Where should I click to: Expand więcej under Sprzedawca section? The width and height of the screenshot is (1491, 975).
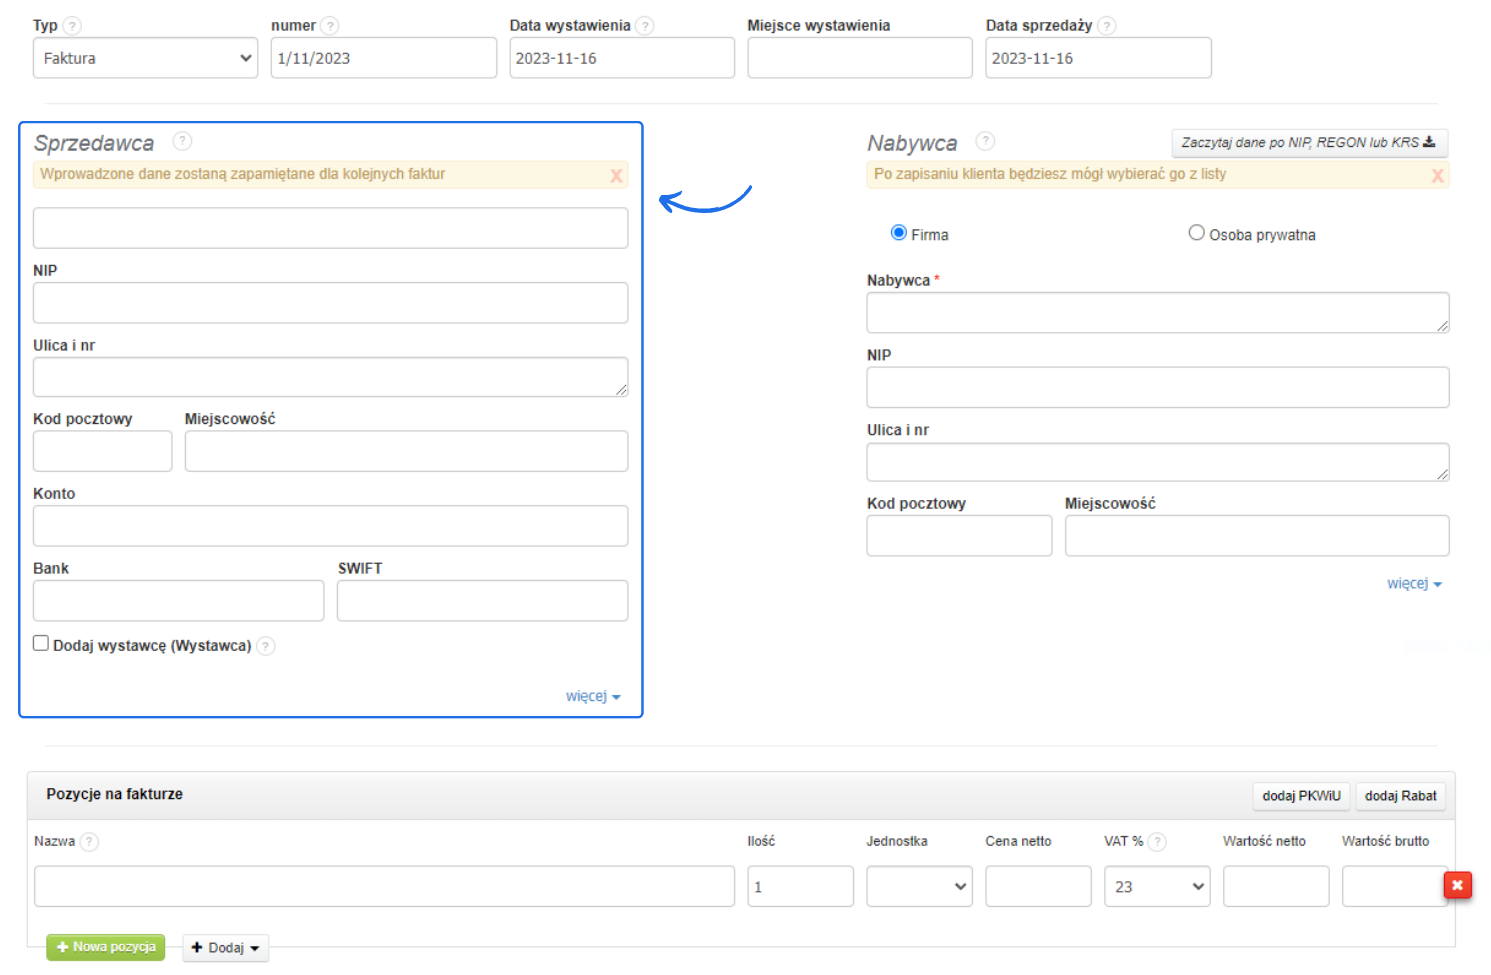pyautogui.click(x=592, y=696)
